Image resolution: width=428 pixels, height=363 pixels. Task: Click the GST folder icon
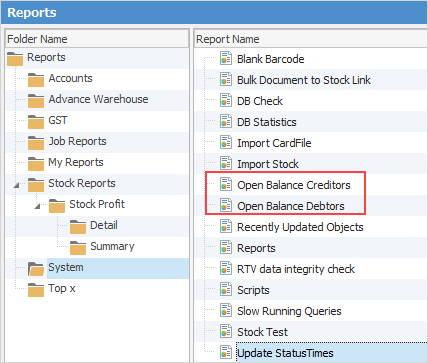point(36,122)
